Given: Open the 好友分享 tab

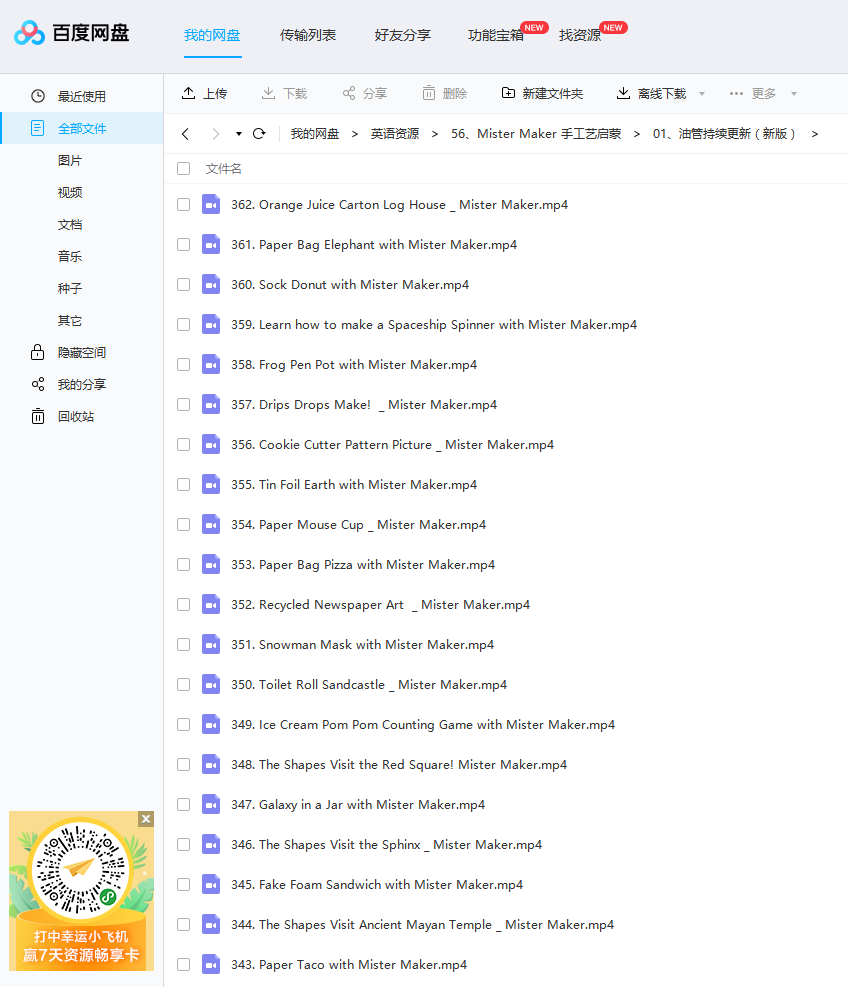Looking at the screenshot, I should tap(403, 35).
